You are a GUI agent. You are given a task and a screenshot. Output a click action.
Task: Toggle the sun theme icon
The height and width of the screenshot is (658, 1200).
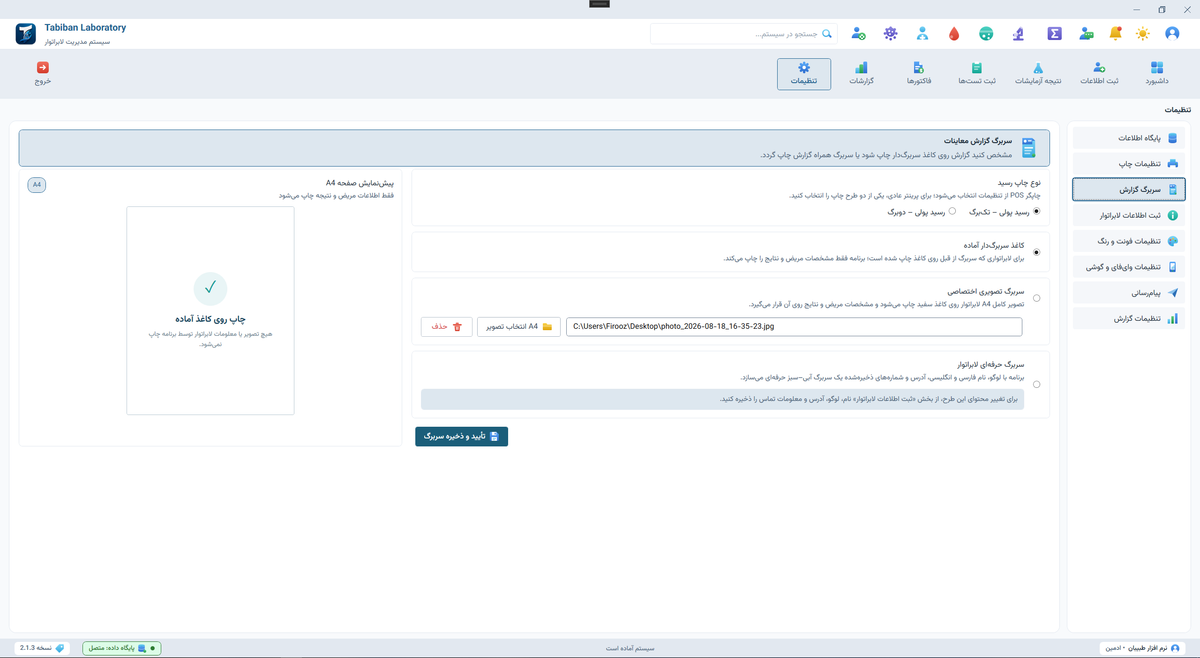1143,33
